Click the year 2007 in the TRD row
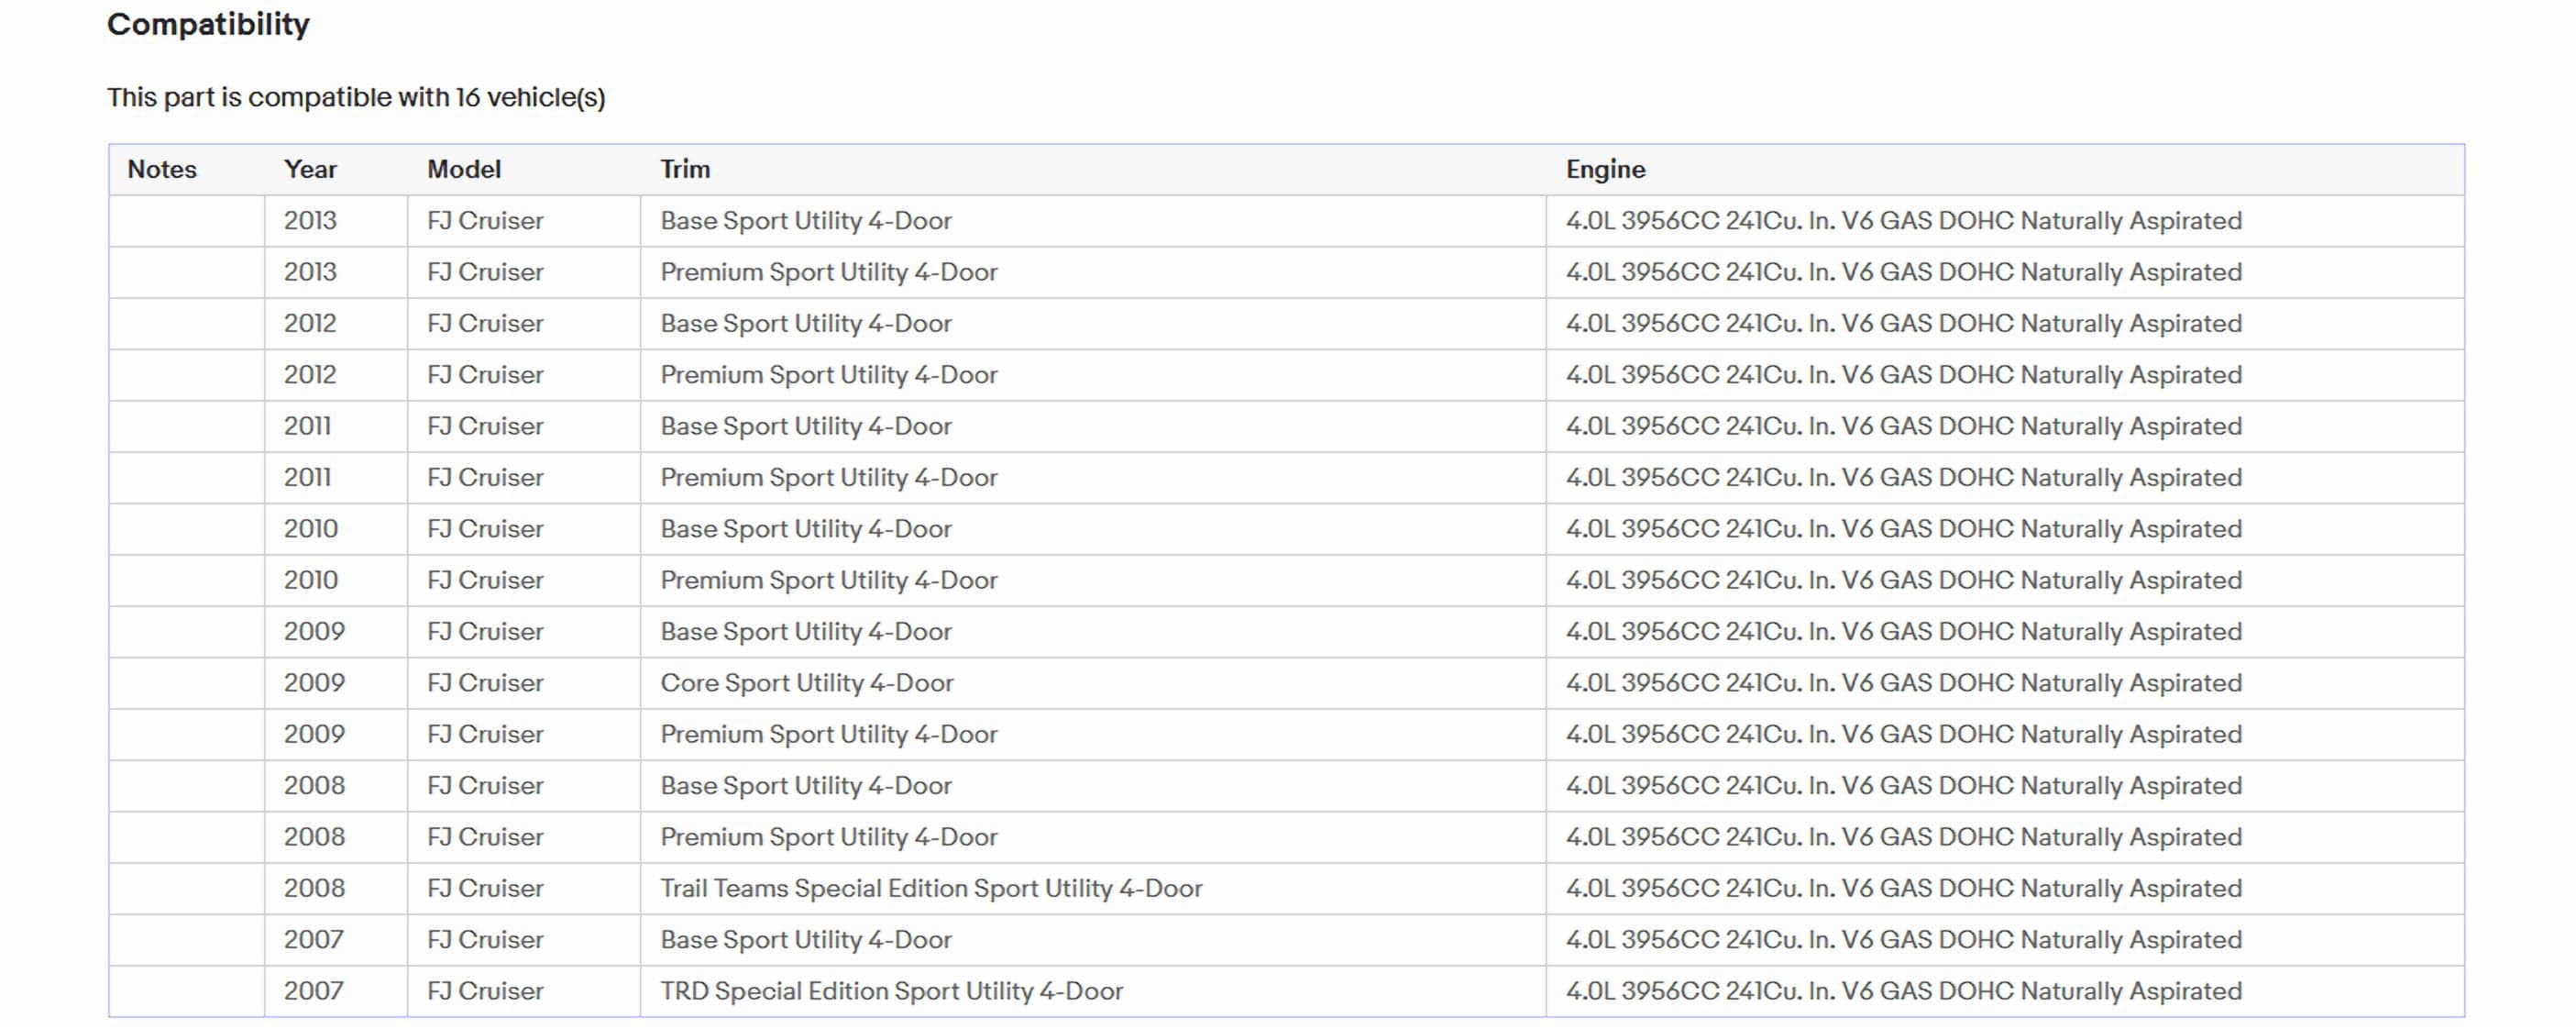 [314, 991]
